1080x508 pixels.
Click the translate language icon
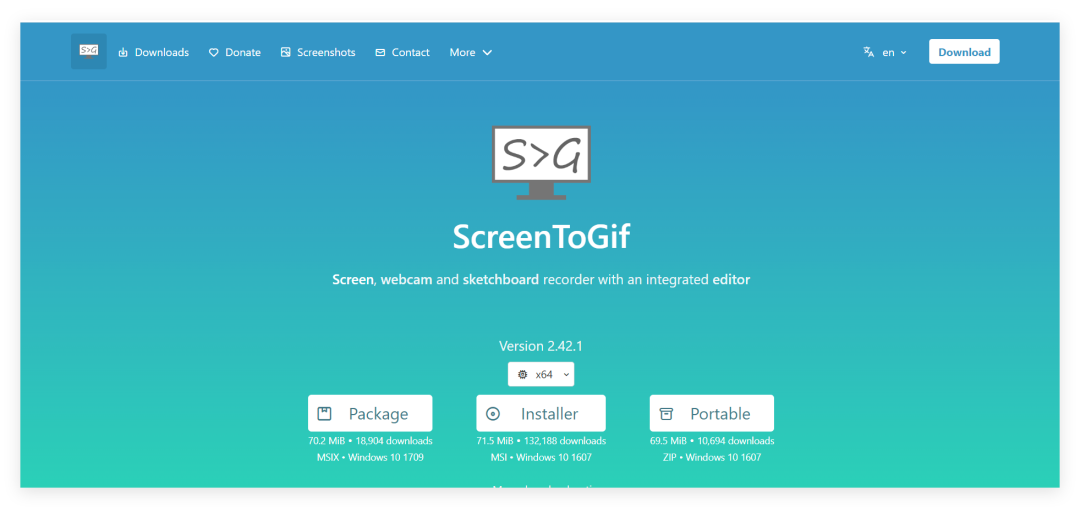[x=869, y=52]
